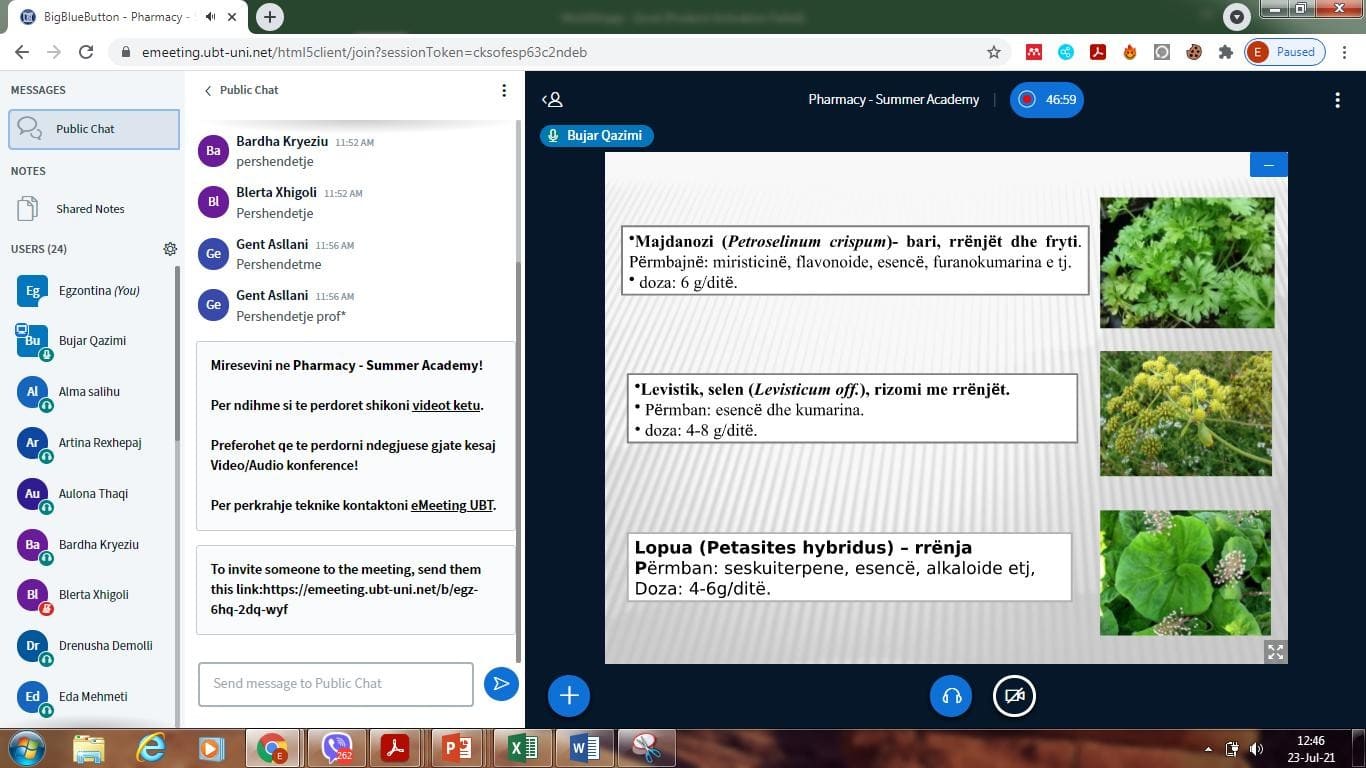This screenshot has width=1366, height=768.
Task: Open the blue plus actions button
Action: 569,696
